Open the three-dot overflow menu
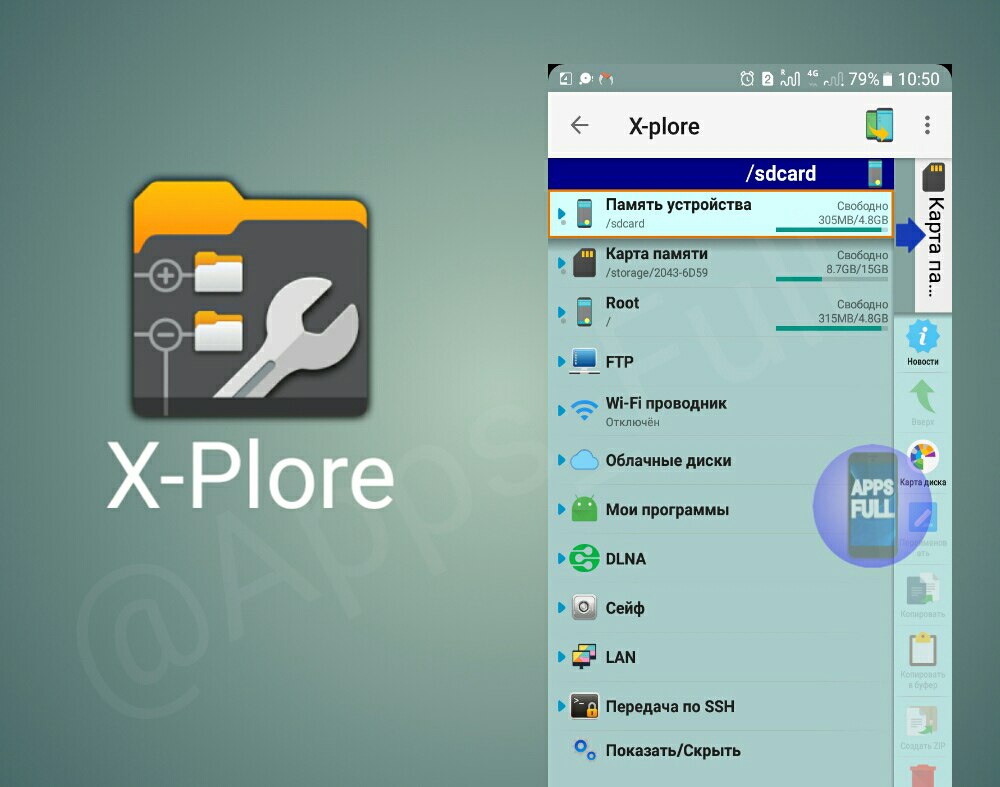 point(927,125)
